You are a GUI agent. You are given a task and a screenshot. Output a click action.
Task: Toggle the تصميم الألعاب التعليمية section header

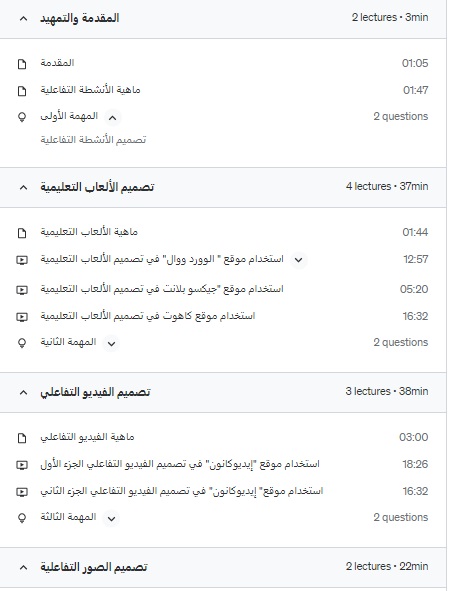223,187
